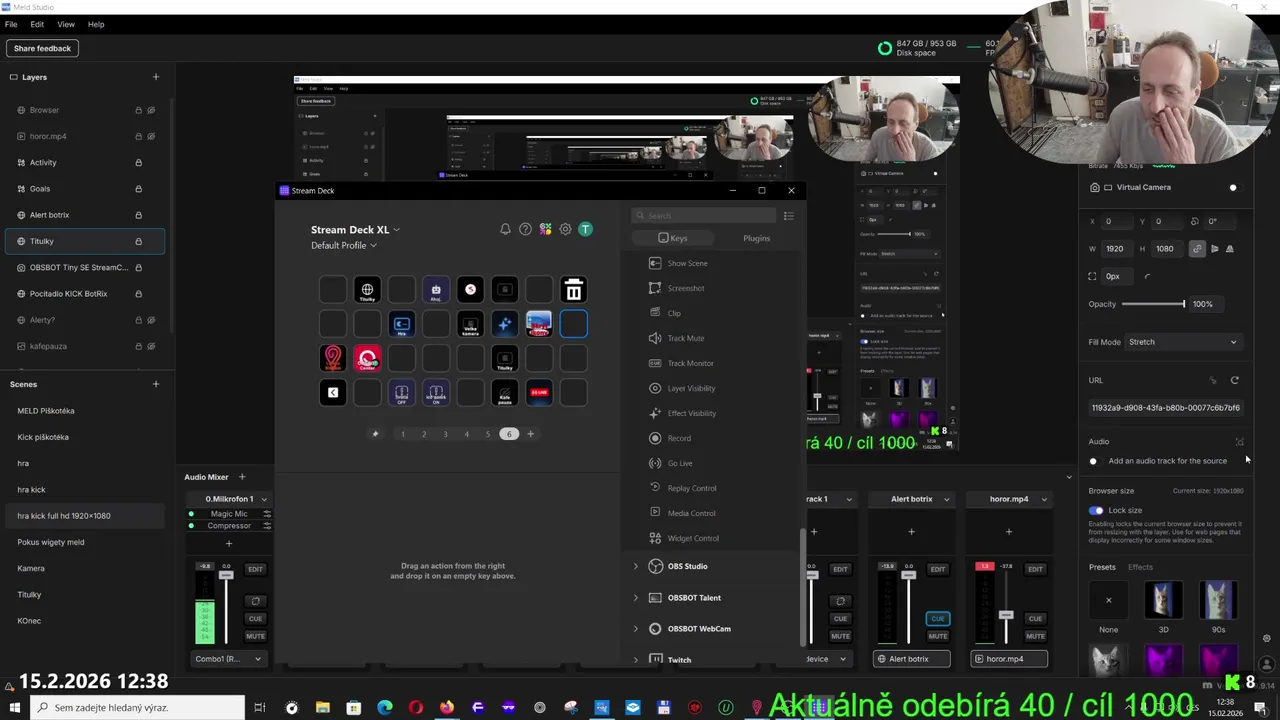The width and height of the screenshot is (1280, 720).
Task: Open Stream Deck help icon
Action: (x=525, y=229)
